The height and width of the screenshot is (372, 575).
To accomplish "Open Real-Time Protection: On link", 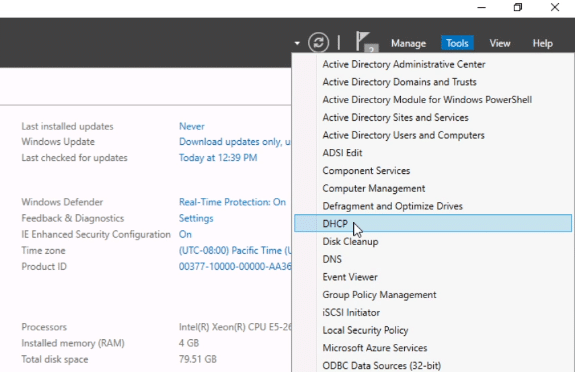I will [232, 202].
